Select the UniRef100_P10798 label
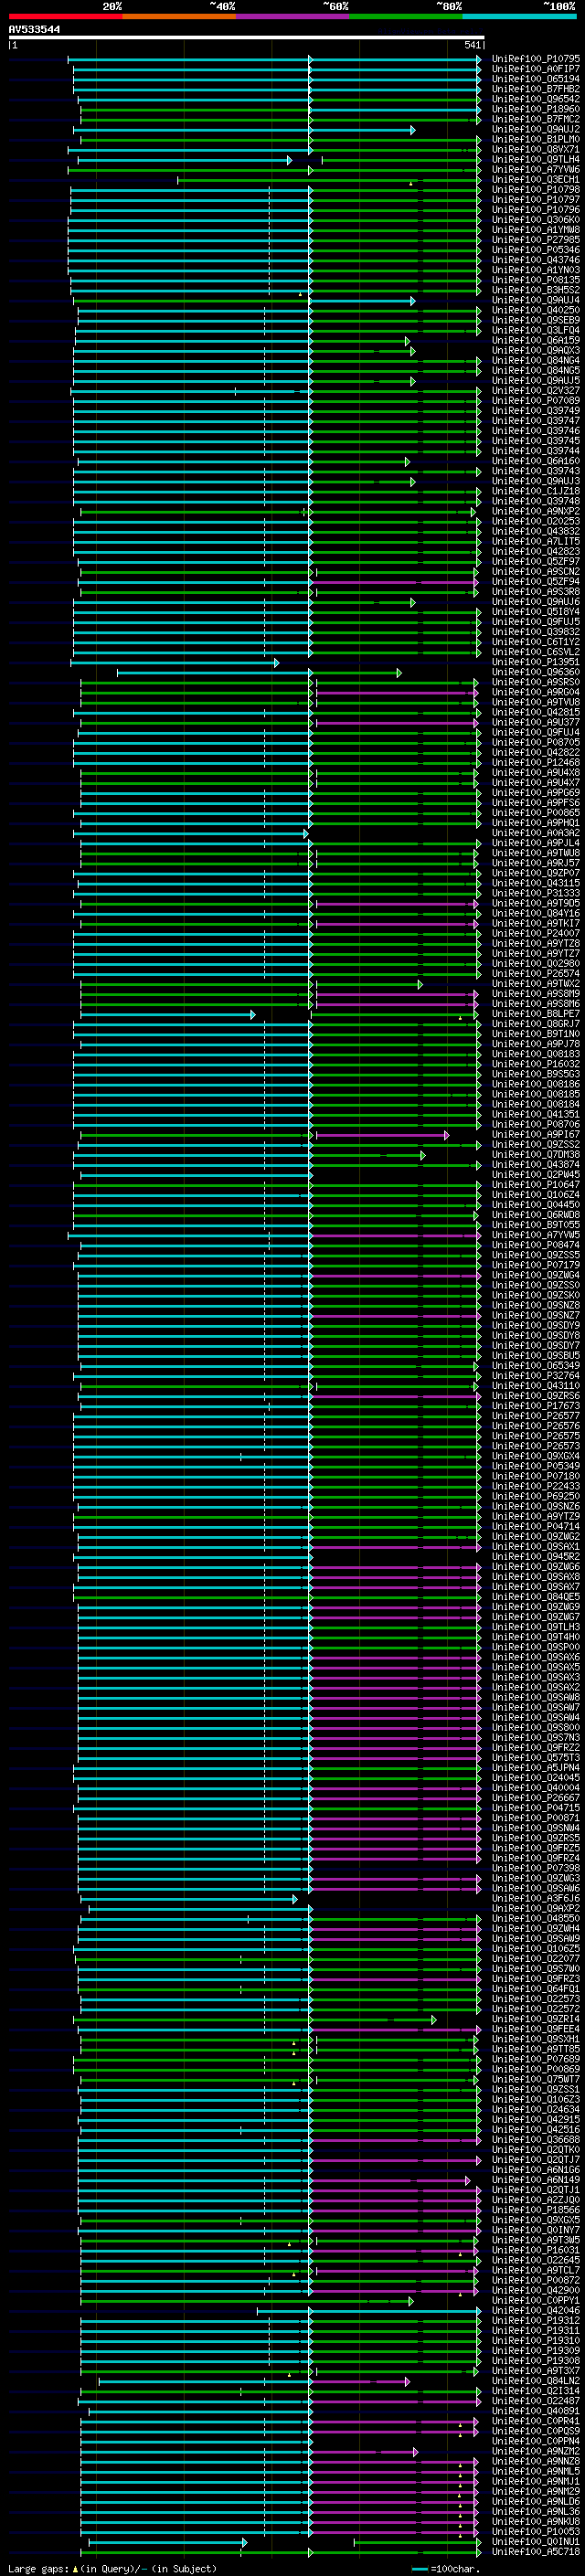Viewport: 585px width, 2576px height. (536, 189)
